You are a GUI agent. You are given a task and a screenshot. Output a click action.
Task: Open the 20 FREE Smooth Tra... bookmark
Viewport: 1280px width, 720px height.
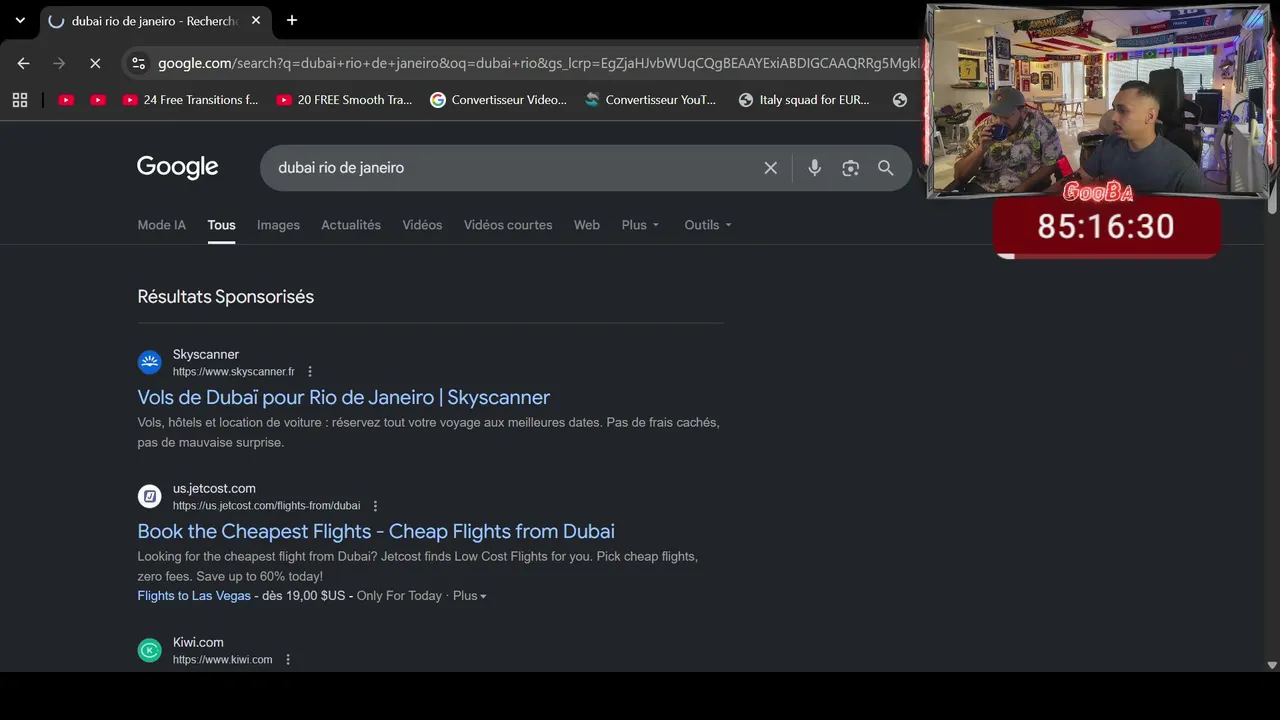coord(344,100)
